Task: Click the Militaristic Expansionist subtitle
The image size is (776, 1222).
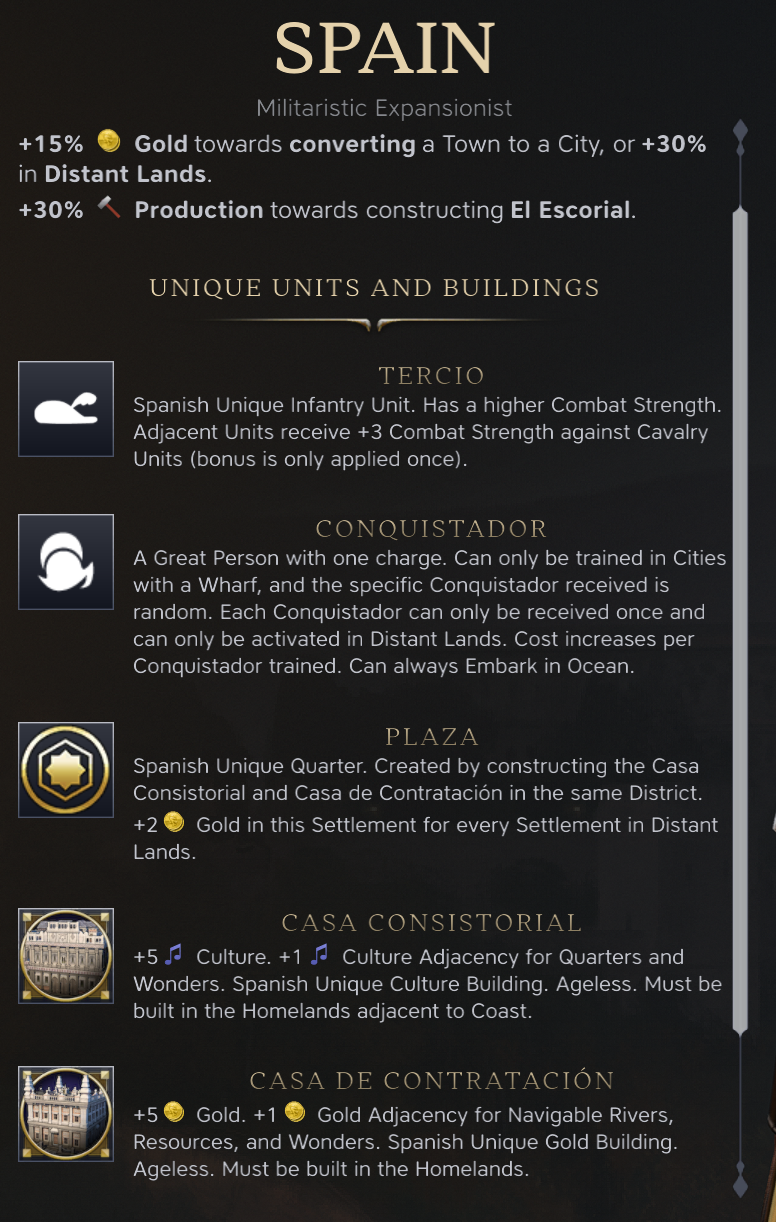Action: (x=384, y=107)
